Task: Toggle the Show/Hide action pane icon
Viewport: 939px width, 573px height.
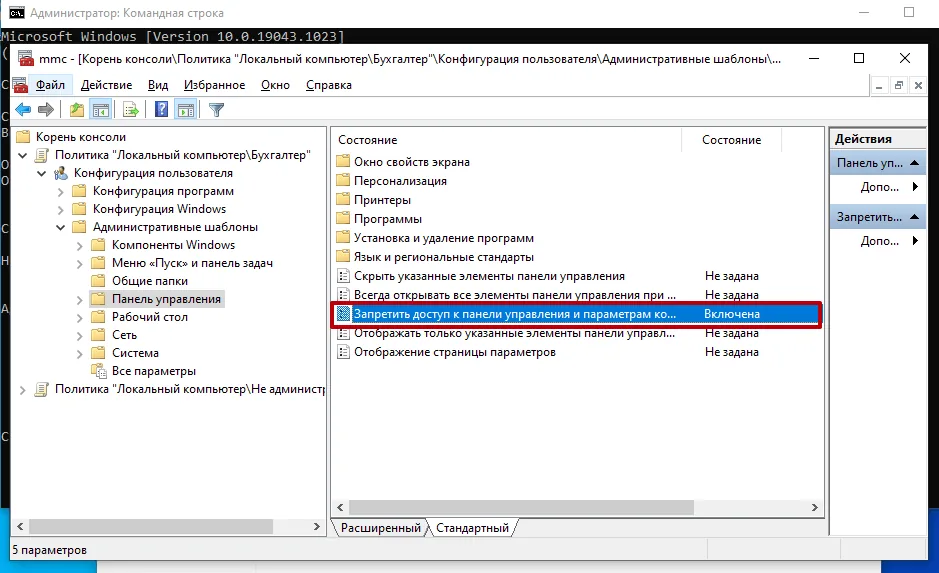Action: tap(186, 110)
